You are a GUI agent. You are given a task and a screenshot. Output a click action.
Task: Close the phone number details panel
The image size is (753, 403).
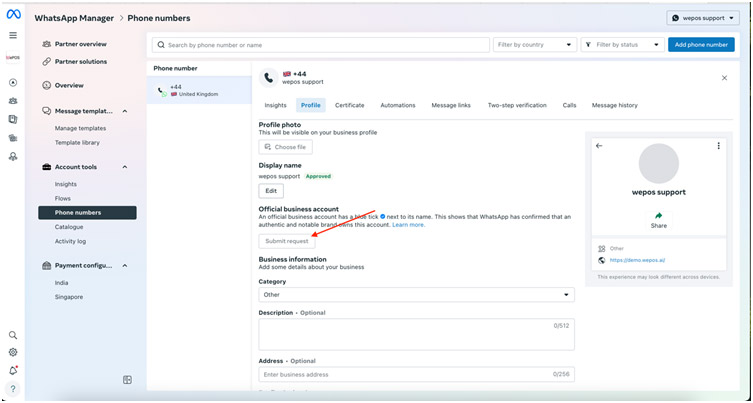tap(724, 78)
